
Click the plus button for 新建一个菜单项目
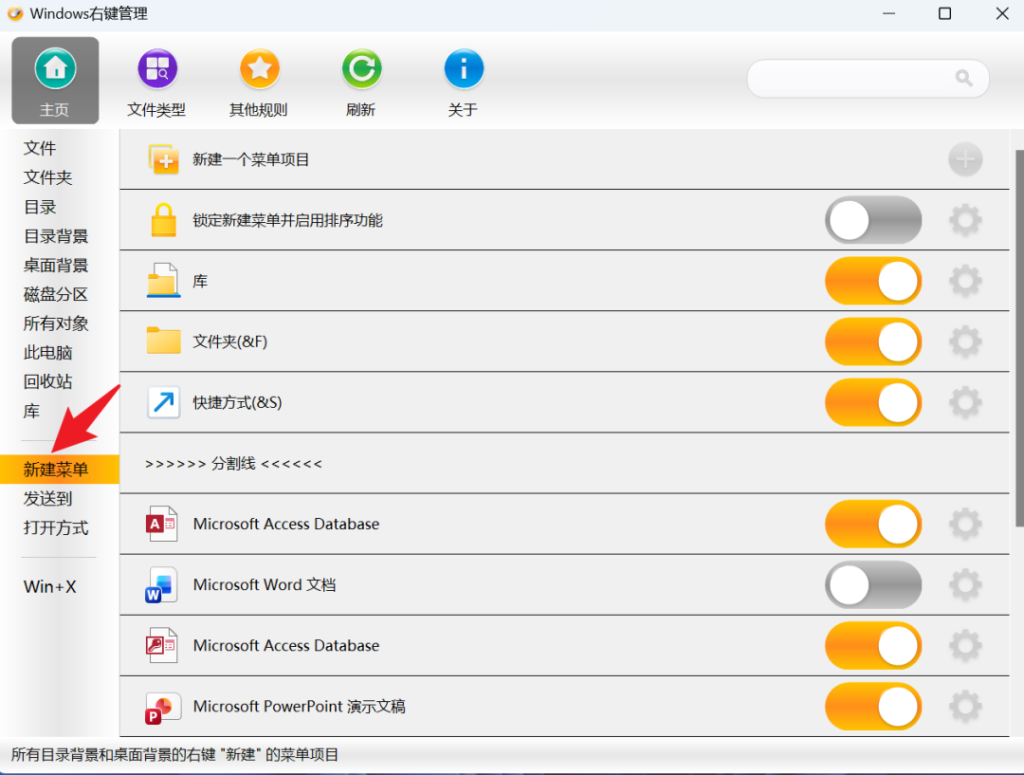pos(965,159)
